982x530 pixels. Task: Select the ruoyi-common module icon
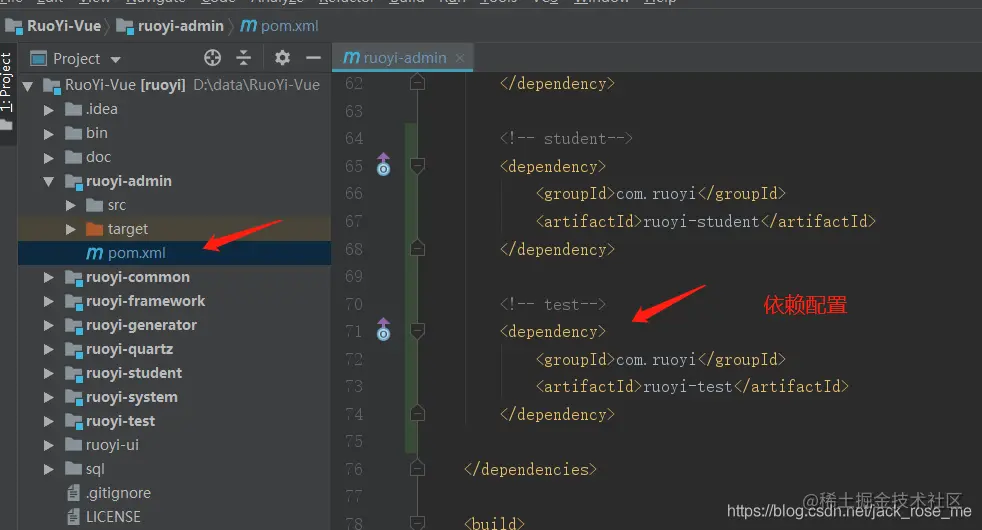click(74, 278)
